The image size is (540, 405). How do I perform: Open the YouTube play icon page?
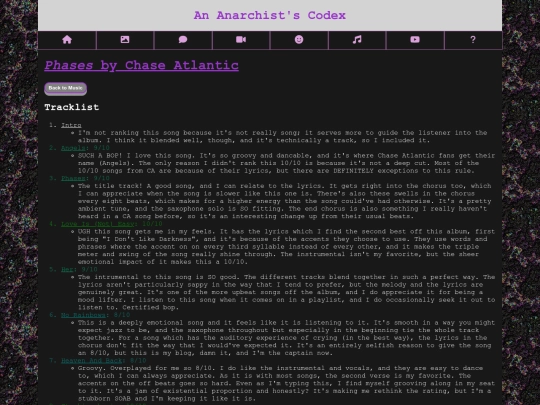[415, 40]
